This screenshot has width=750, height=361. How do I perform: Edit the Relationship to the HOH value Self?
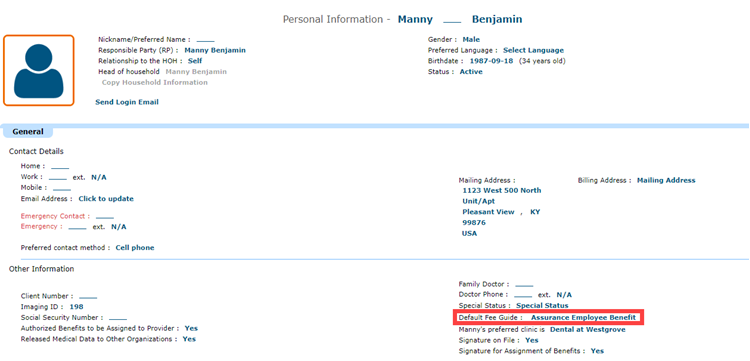(195, 61)
